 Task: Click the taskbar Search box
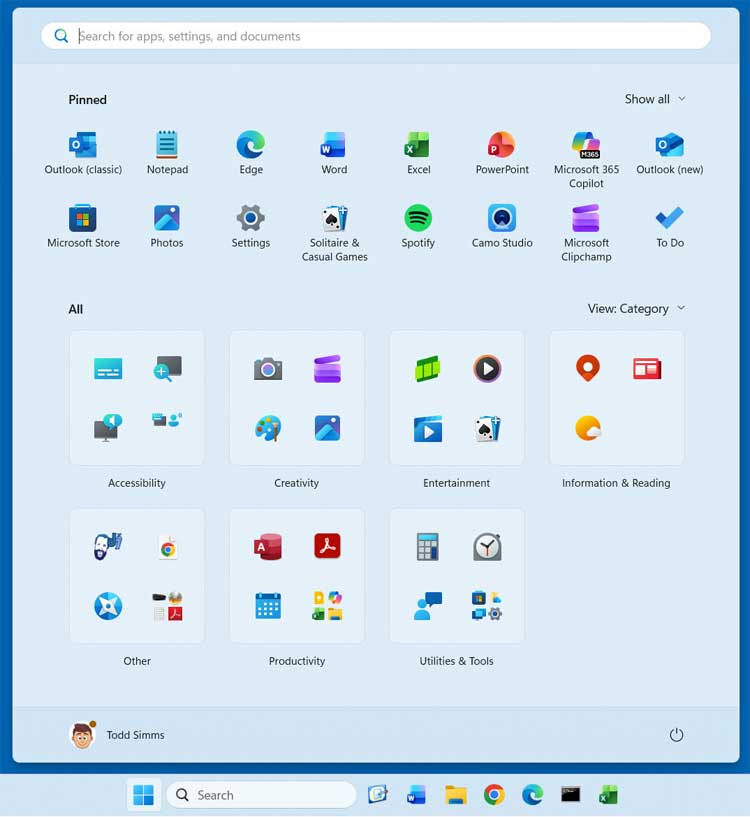(x=261, y=795)
